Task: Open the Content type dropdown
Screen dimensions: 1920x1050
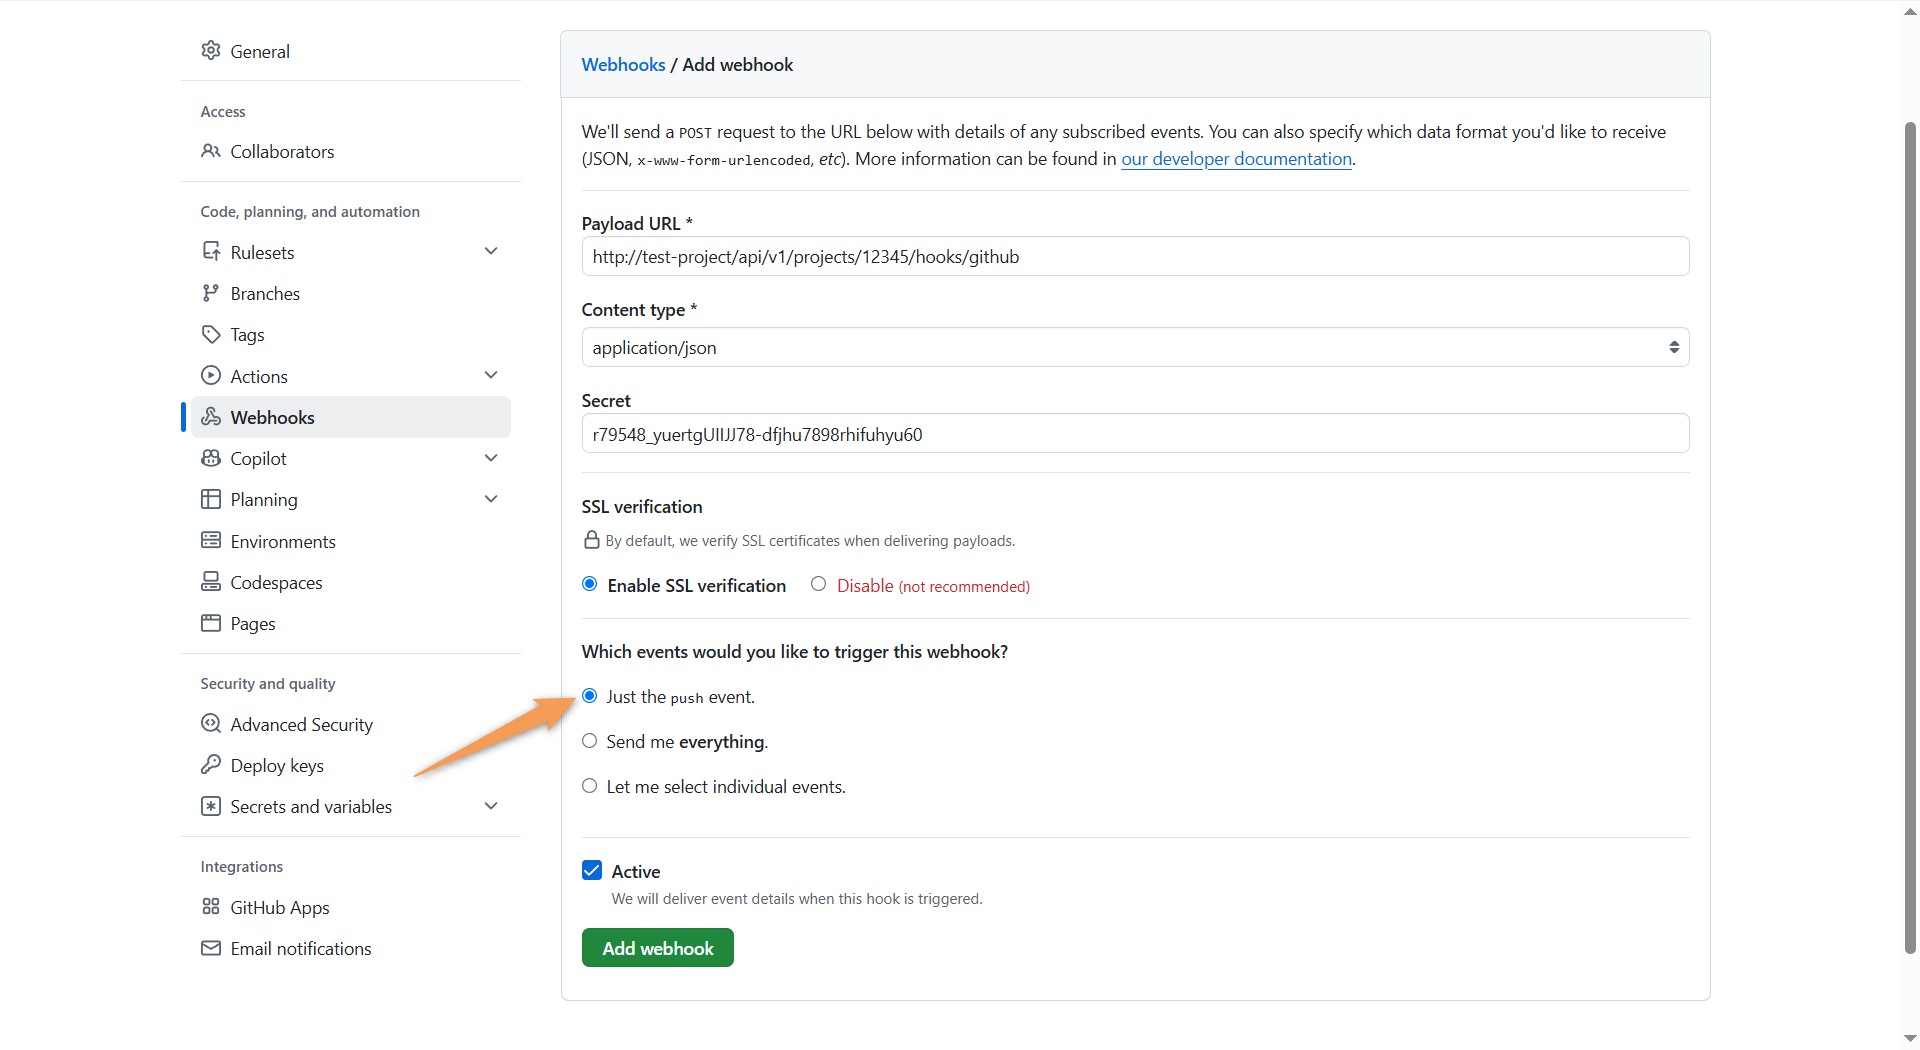Action: click(1135, 347)
